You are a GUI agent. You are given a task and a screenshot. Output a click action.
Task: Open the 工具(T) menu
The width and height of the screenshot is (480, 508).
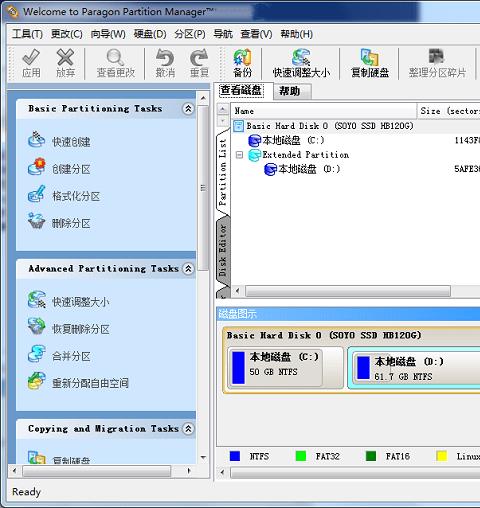click(x=27, y=34)
